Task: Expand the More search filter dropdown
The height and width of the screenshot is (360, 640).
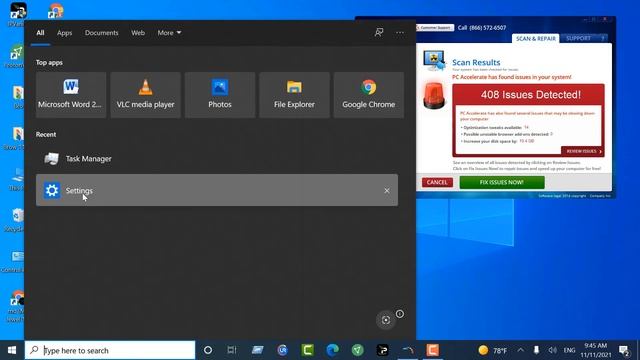Action: click(x=169, y=33)
